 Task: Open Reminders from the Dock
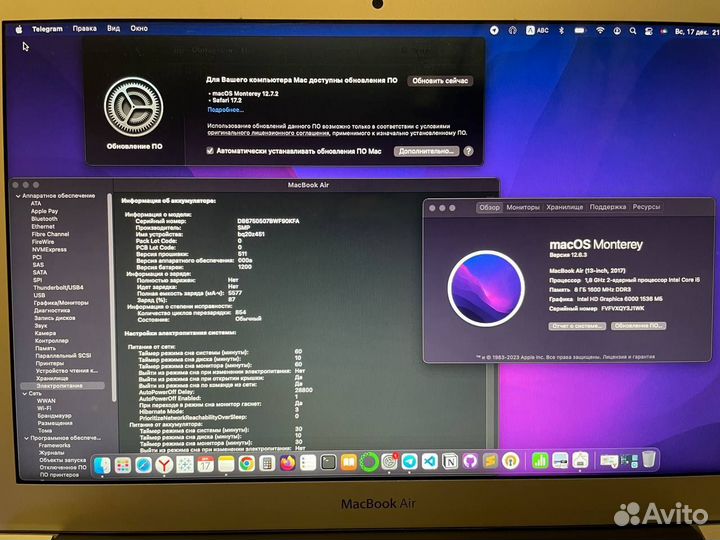(x=308, y=463)
